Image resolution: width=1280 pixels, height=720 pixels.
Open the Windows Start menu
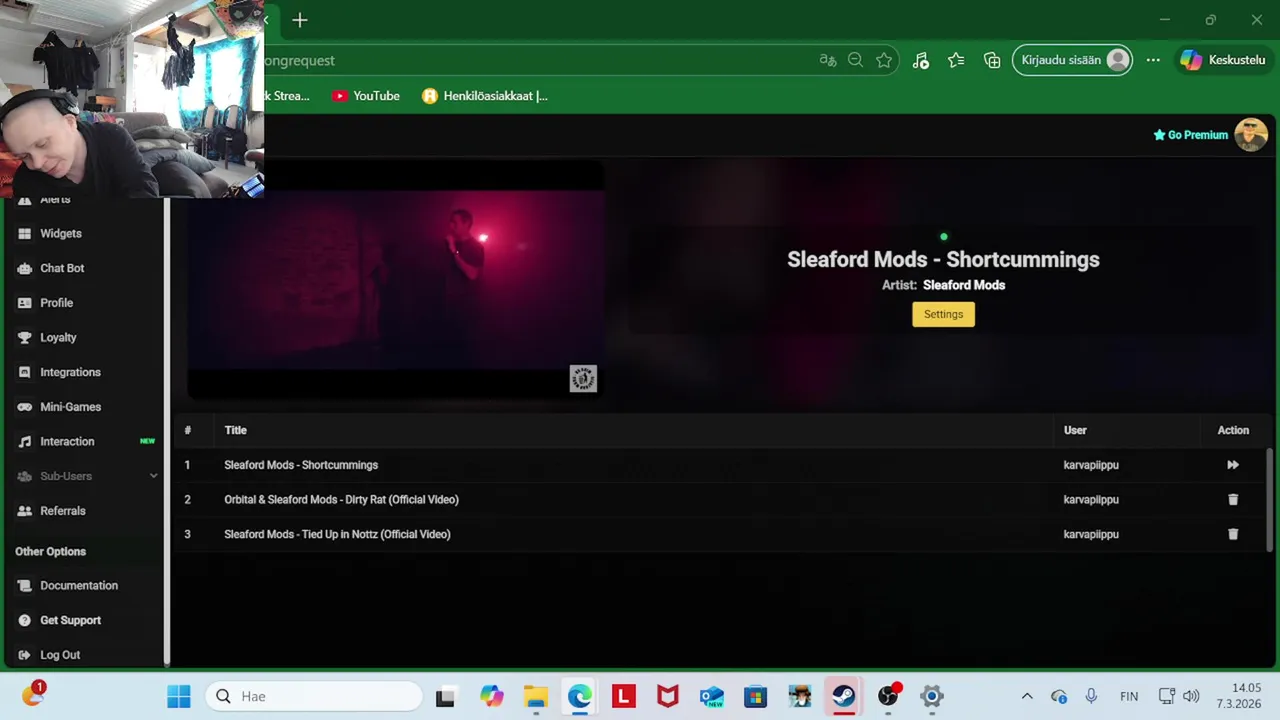179,696
